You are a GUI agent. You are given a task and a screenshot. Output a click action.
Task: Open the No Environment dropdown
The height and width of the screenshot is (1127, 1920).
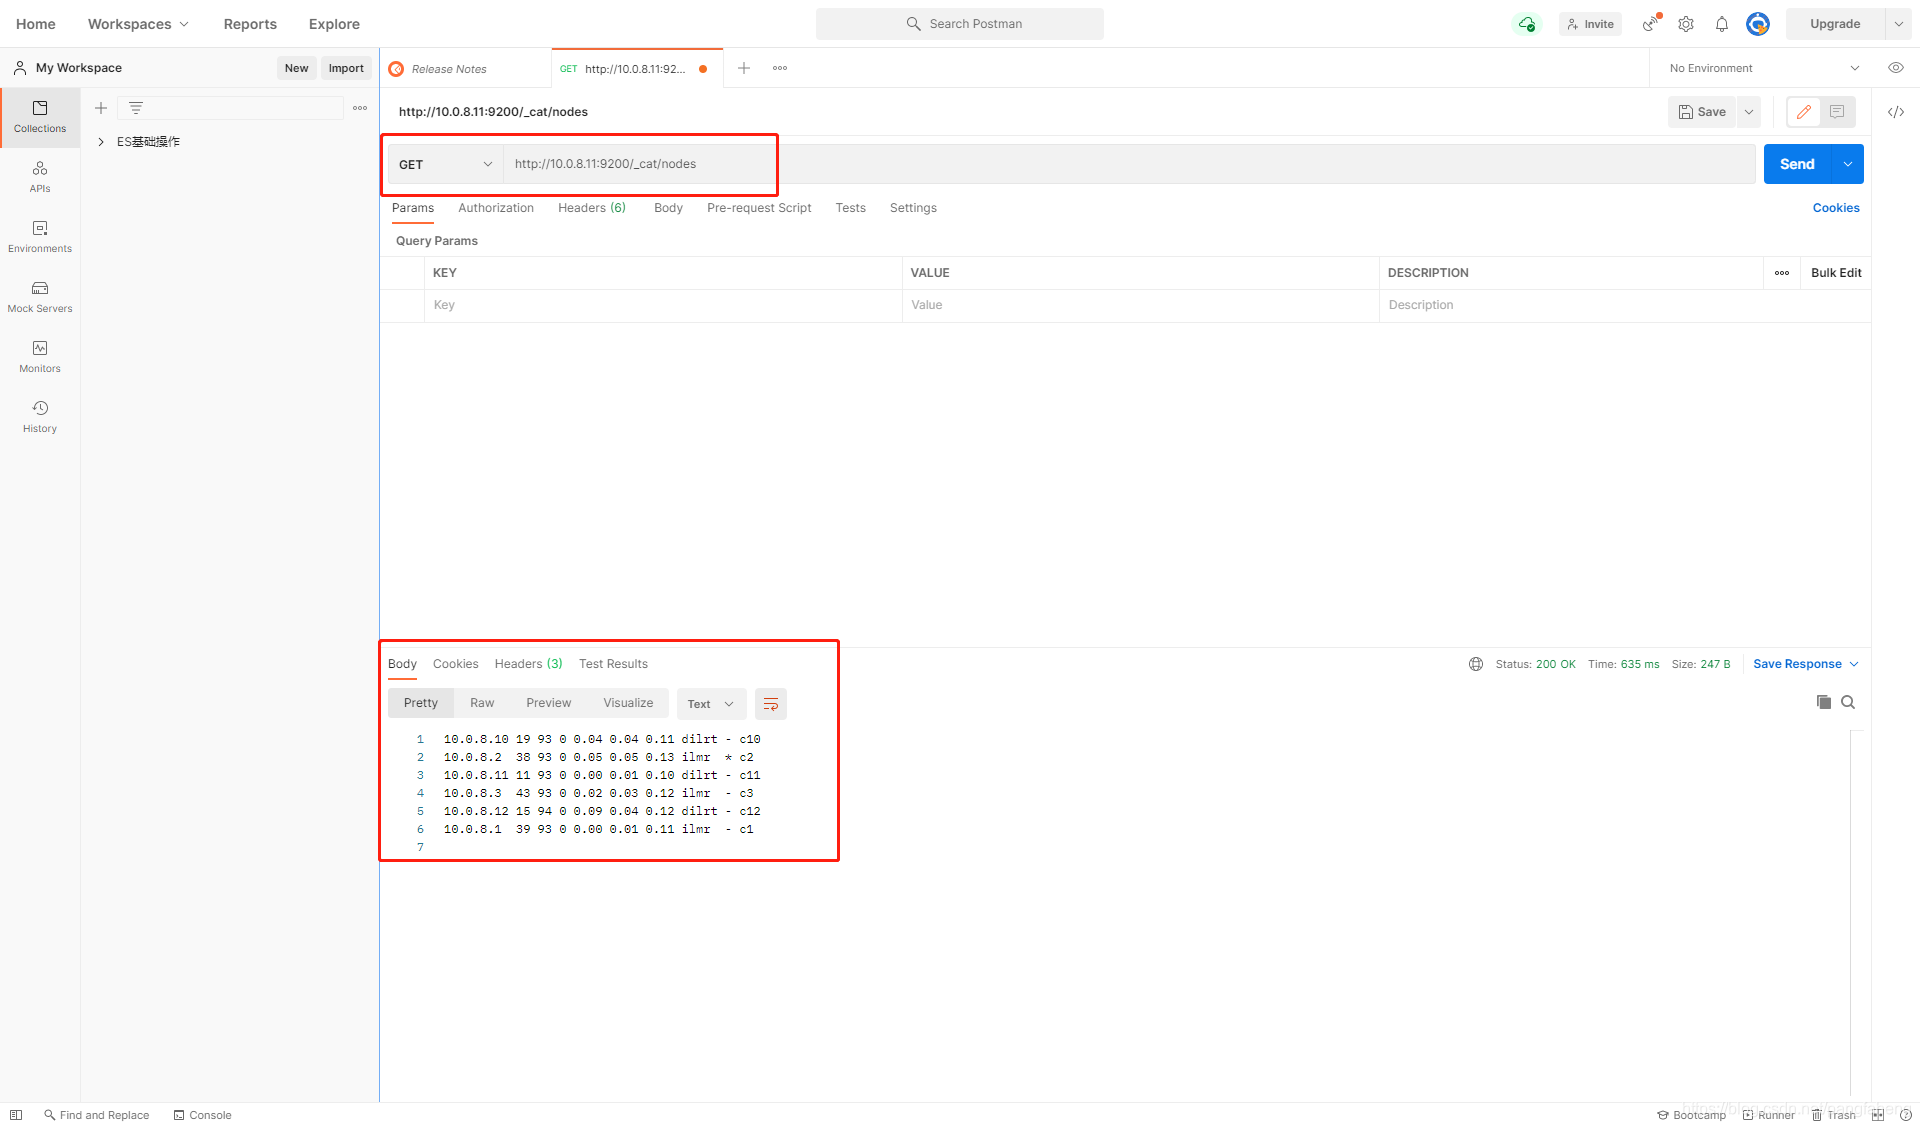pyautogui.click(x=1764, y=68)
